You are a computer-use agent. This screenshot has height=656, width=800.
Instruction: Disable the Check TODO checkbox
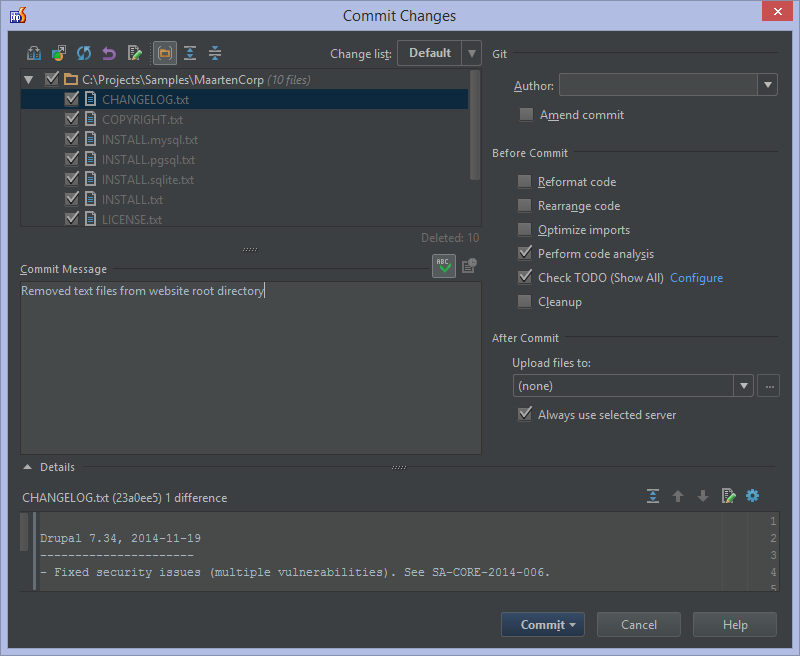[x=524, y=277]
